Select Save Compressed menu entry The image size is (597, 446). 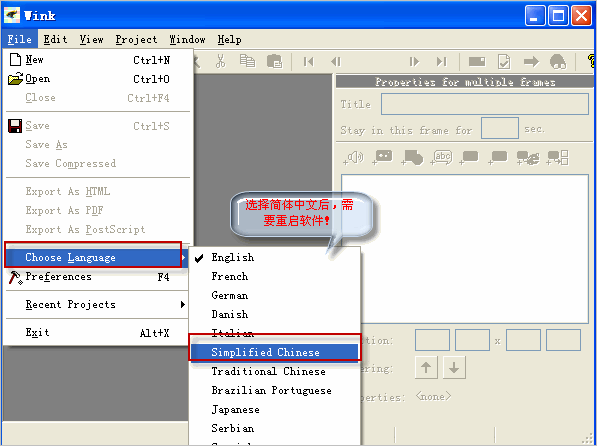pos(97,163)
